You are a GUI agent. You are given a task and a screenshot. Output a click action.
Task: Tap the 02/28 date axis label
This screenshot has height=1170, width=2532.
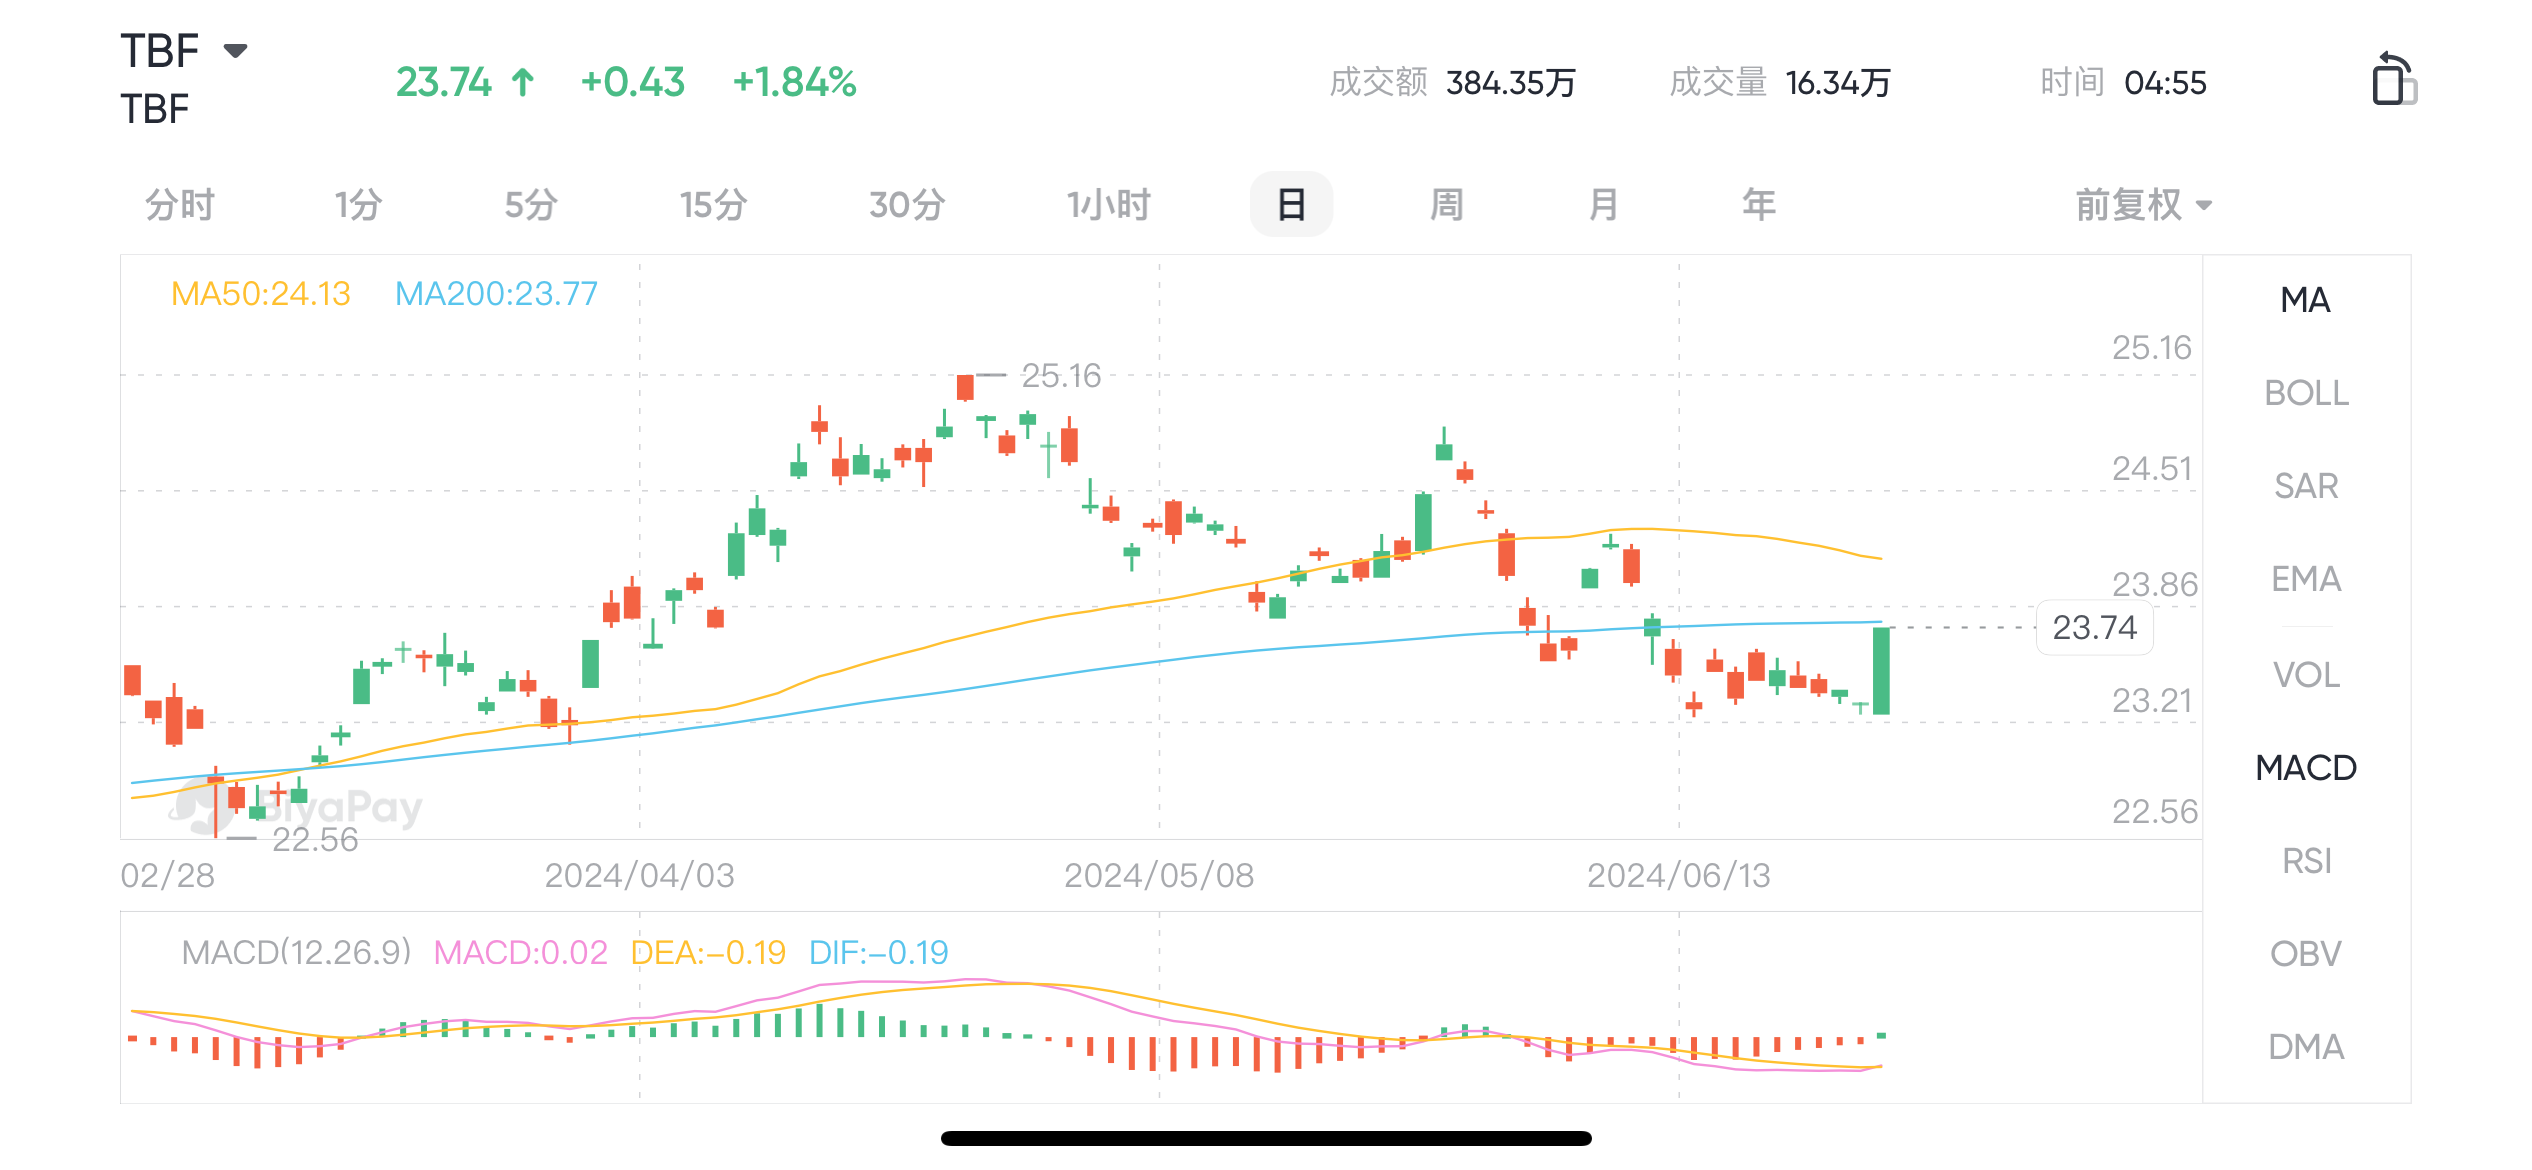(167, 876)
